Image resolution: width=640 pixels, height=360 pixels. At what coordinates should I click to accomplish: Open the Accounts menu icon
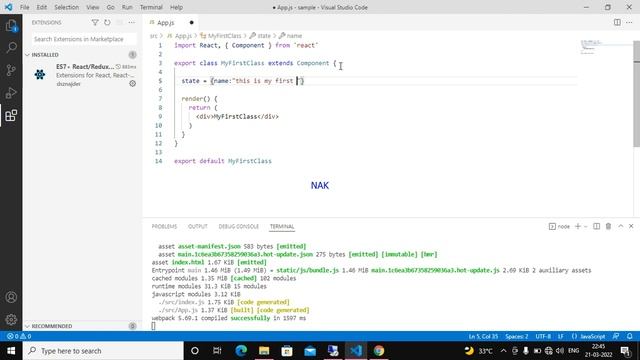(11, 297)
